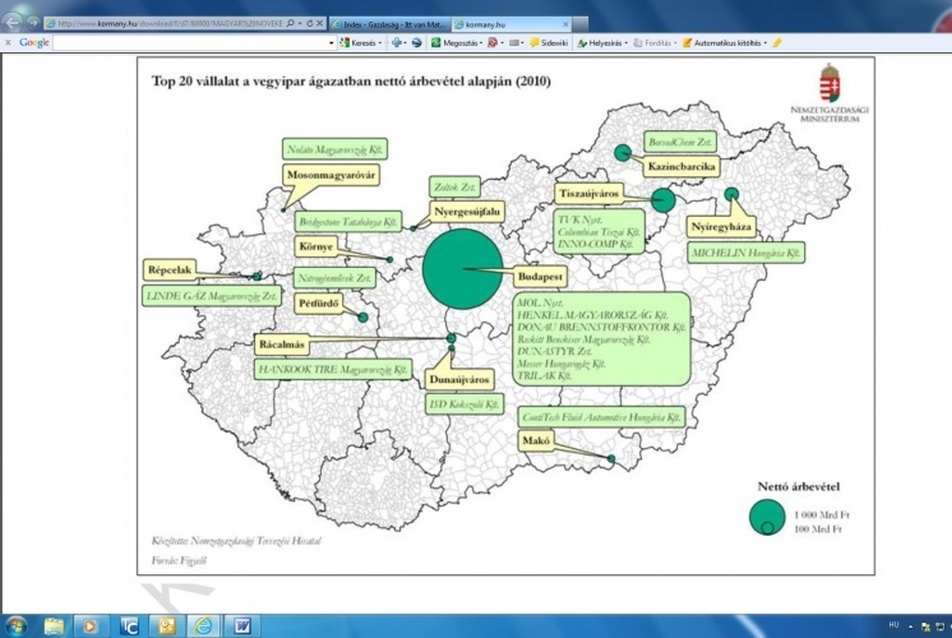
Task: Click the large green Budapest circle on the map
Action: pyautogui.click(x=463, y=269)
